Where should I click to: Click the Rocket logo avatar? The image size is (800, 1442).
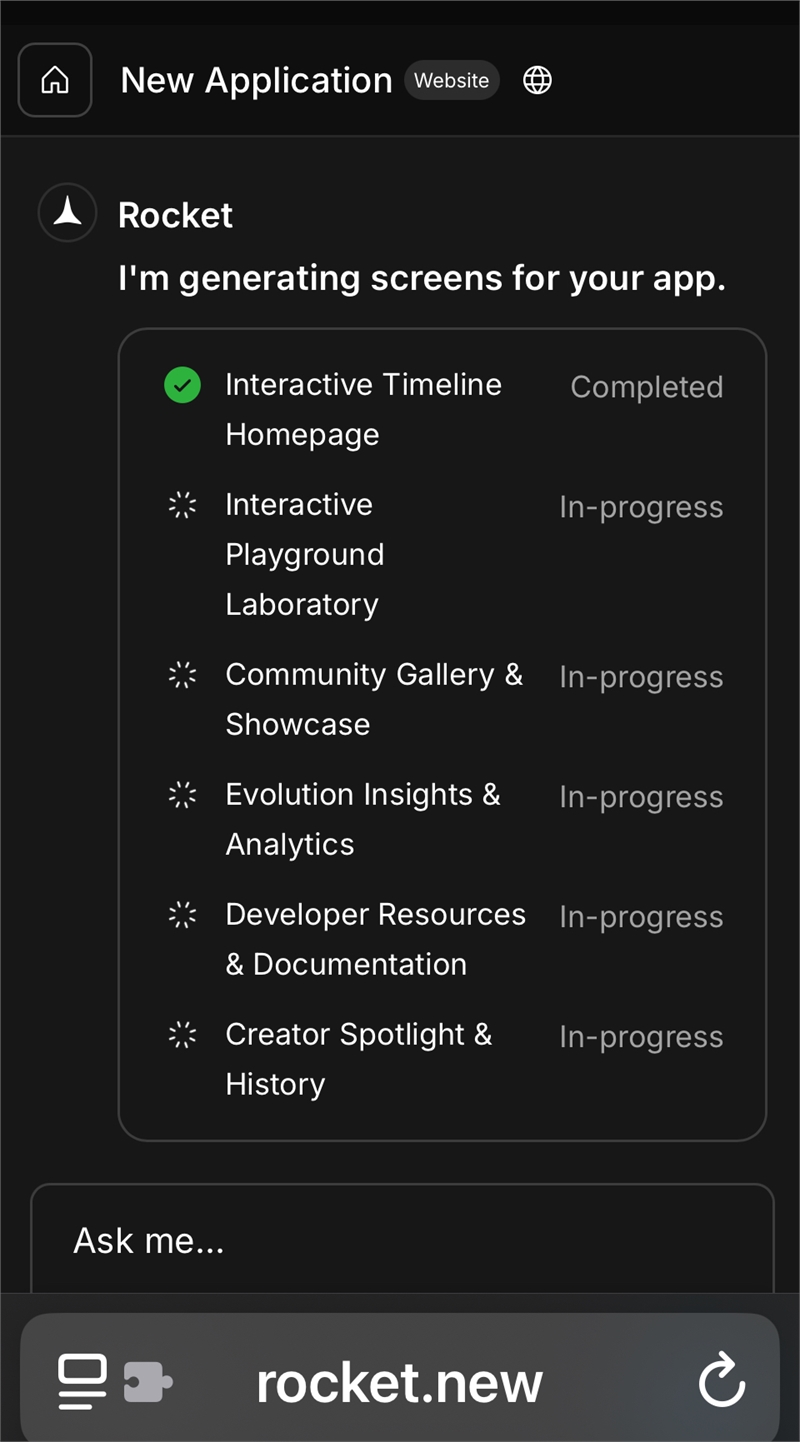click(x=68, y=213)
